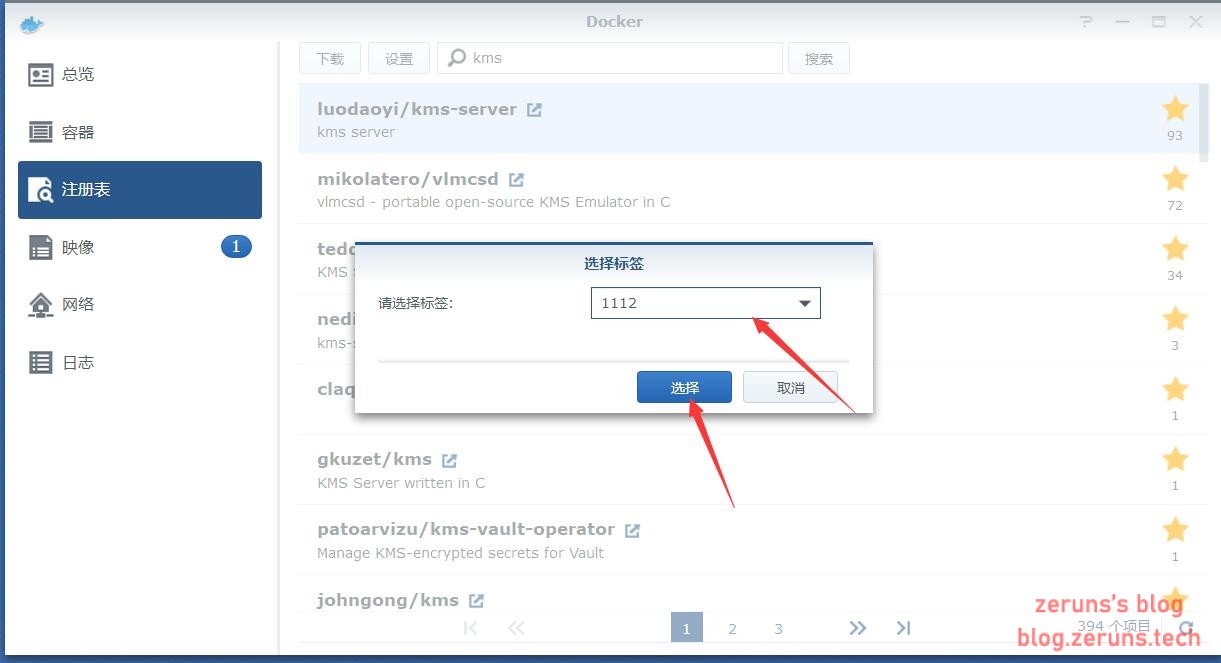Image resolution: width=1221 pixels, height=663 pixels.
Task: Expand the tag selection dropdown arrow
Action: pyautogui.click(x=804, y=304)
